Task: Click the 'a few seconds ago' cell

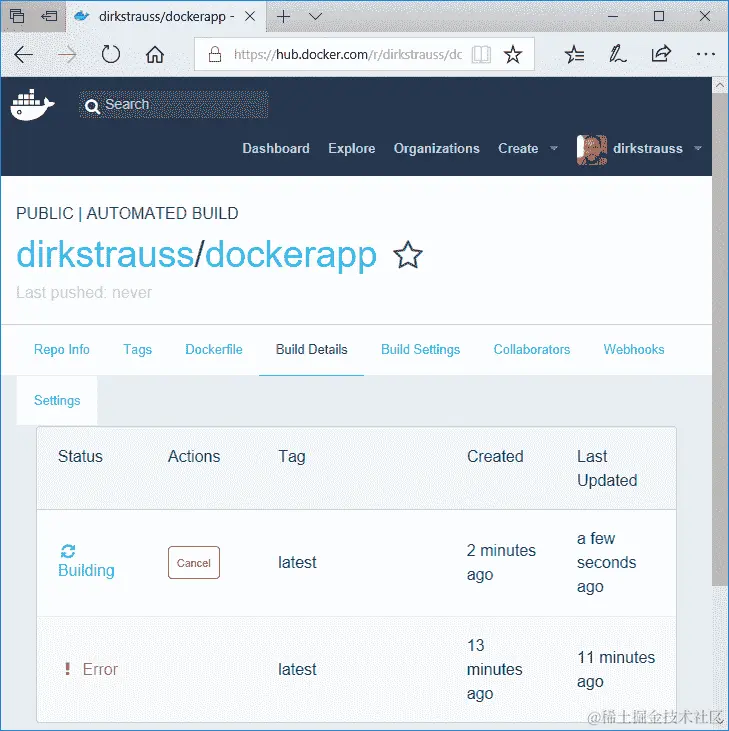Action: [x=606, y=562]
